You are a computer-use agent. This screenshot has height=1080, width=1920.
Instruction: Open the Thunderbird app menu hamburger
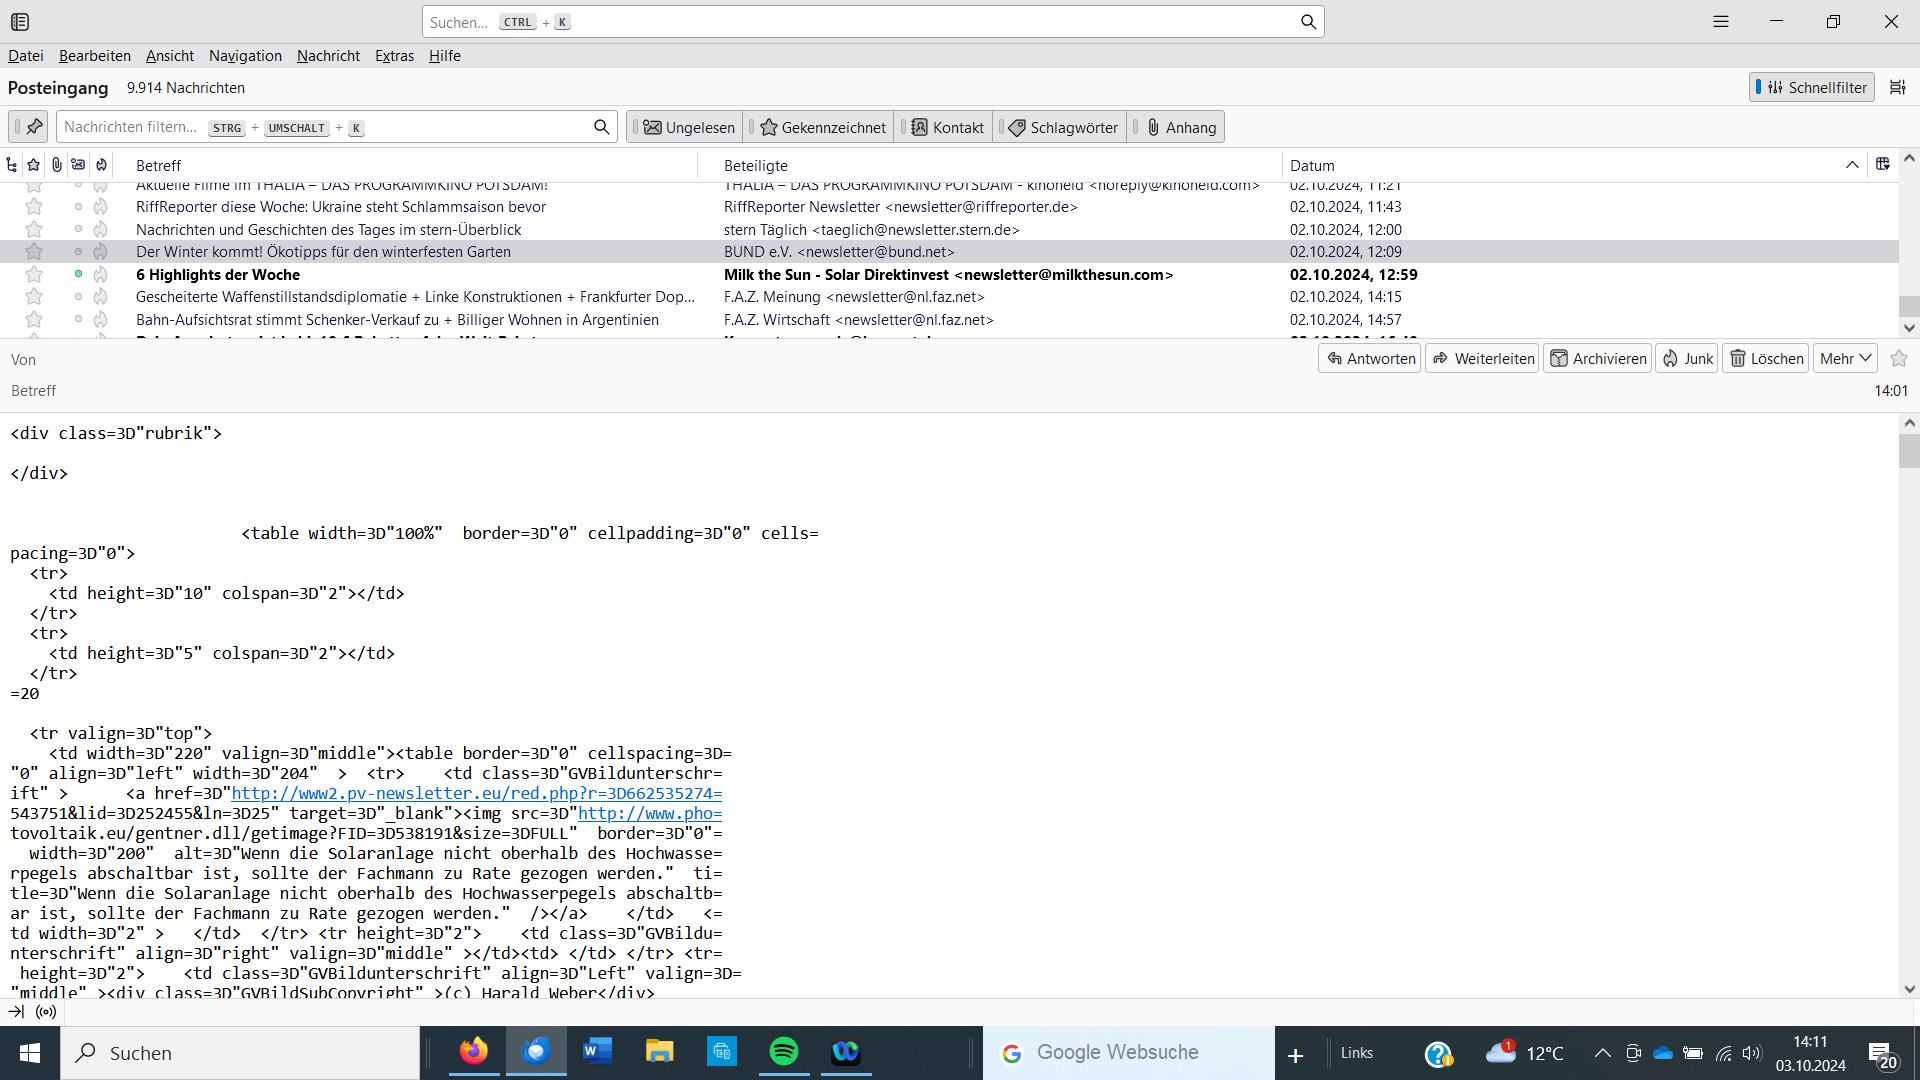tap(1720, 22)
